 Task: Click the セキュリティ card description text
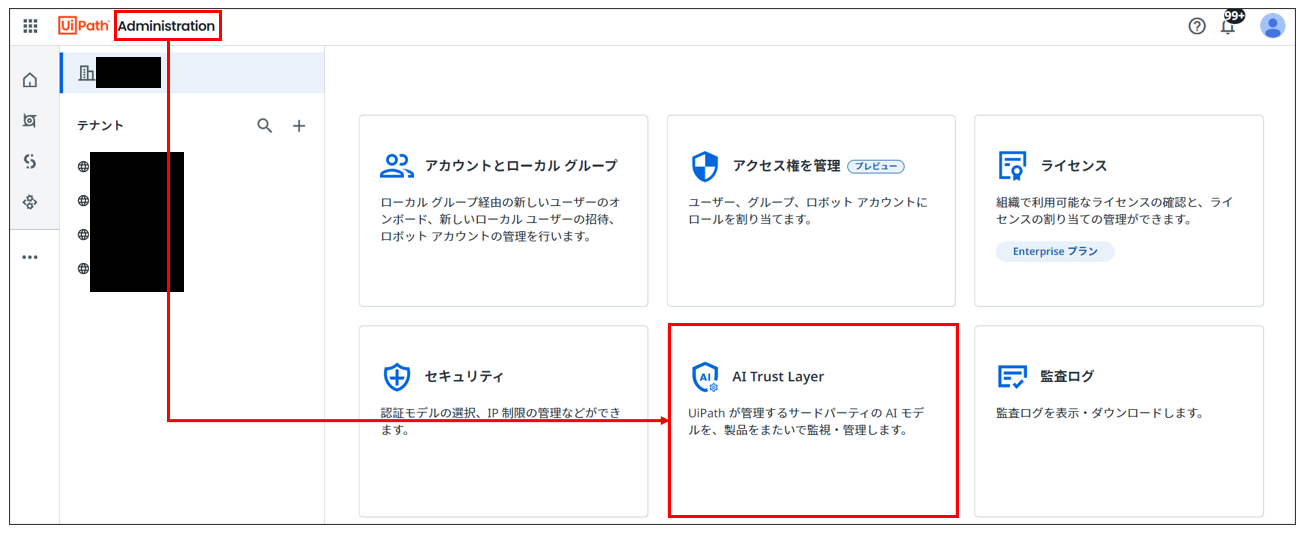(500, 422)
